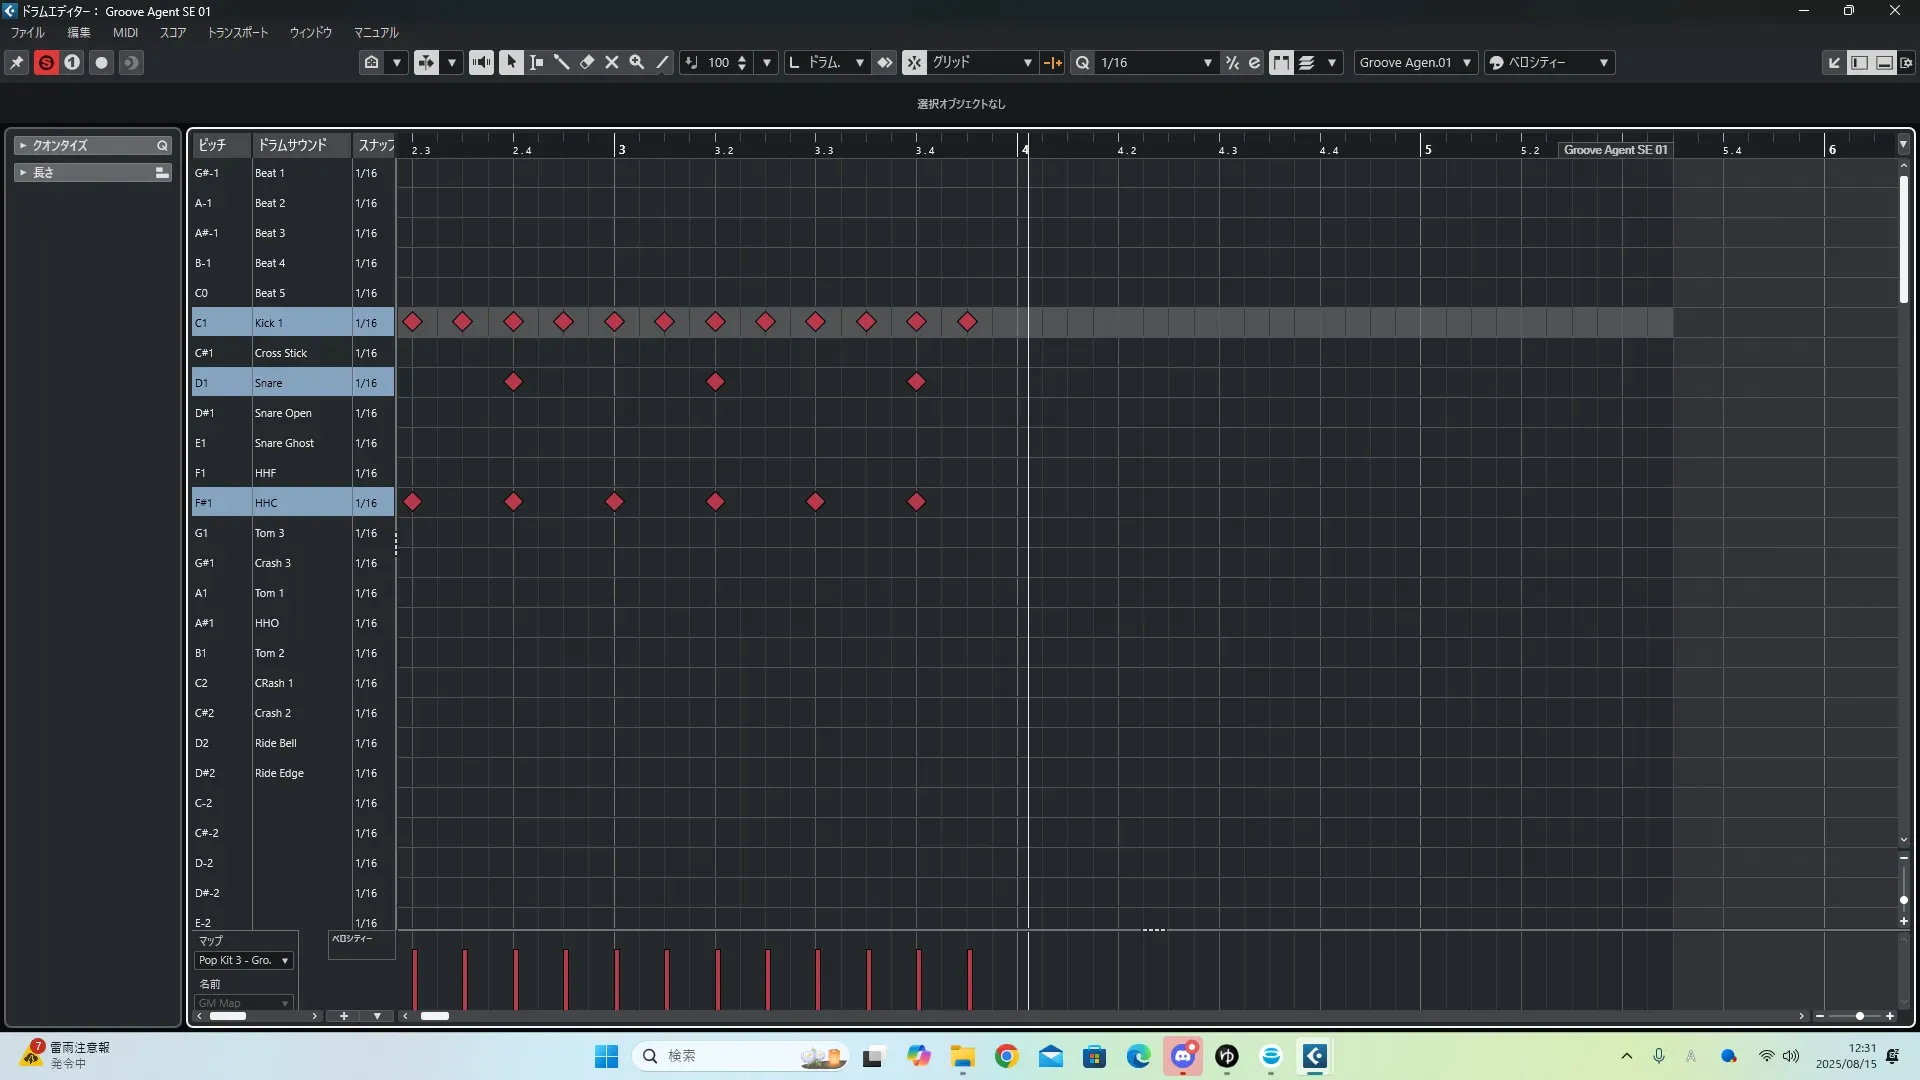Select the Zoom magnifier tool

pos(637,62)
